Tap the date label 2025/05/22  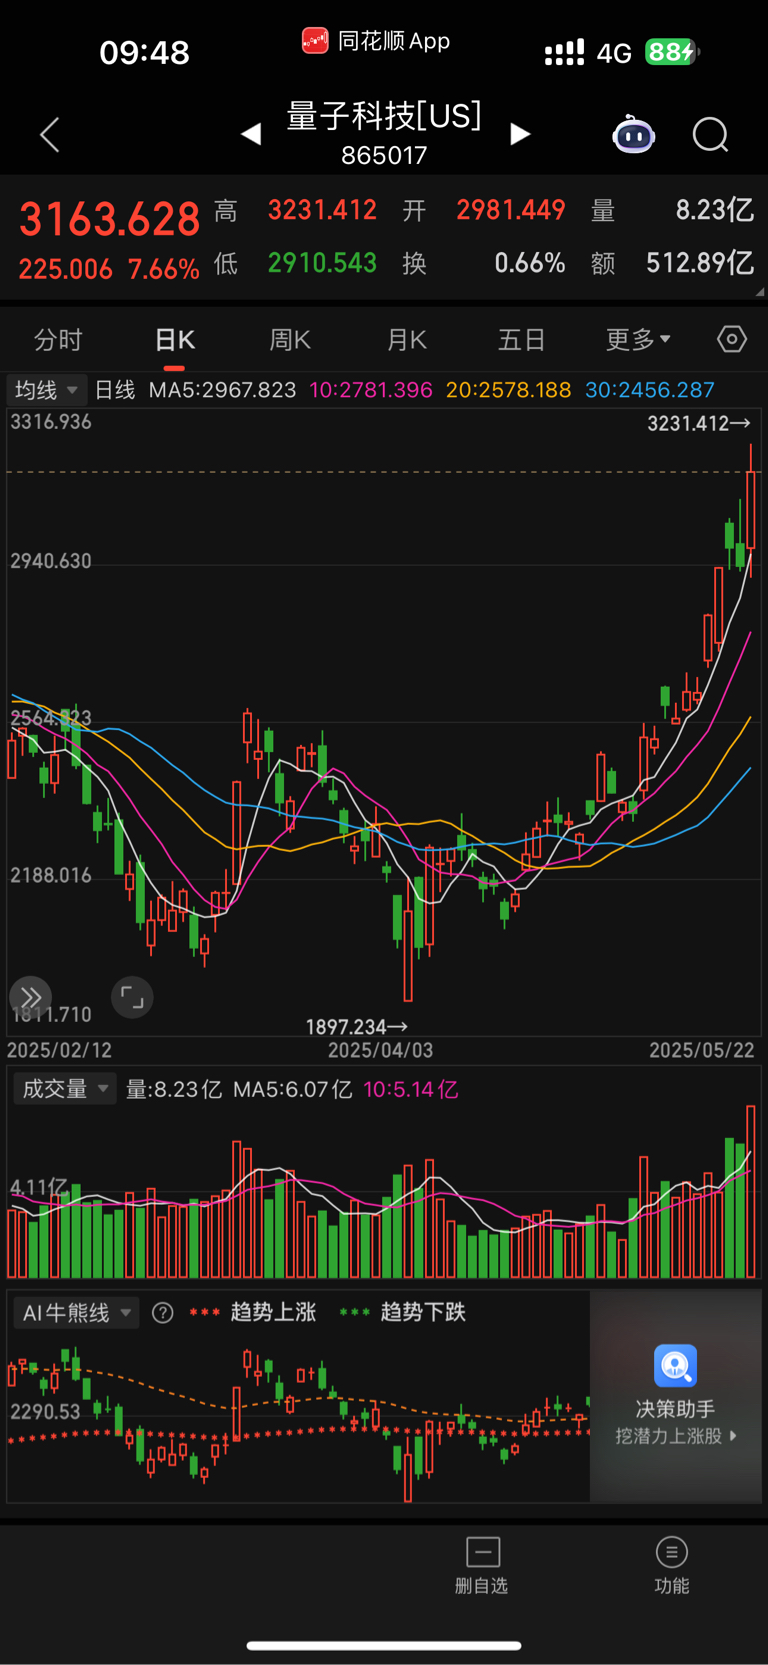click(x=702, y=1050)
